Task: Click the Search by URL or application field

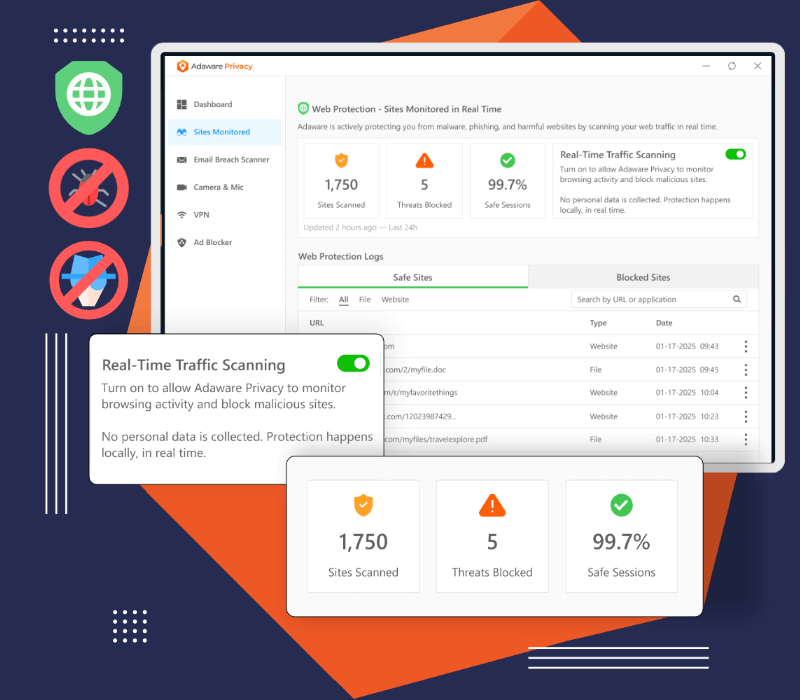Action: pos(650,299)
